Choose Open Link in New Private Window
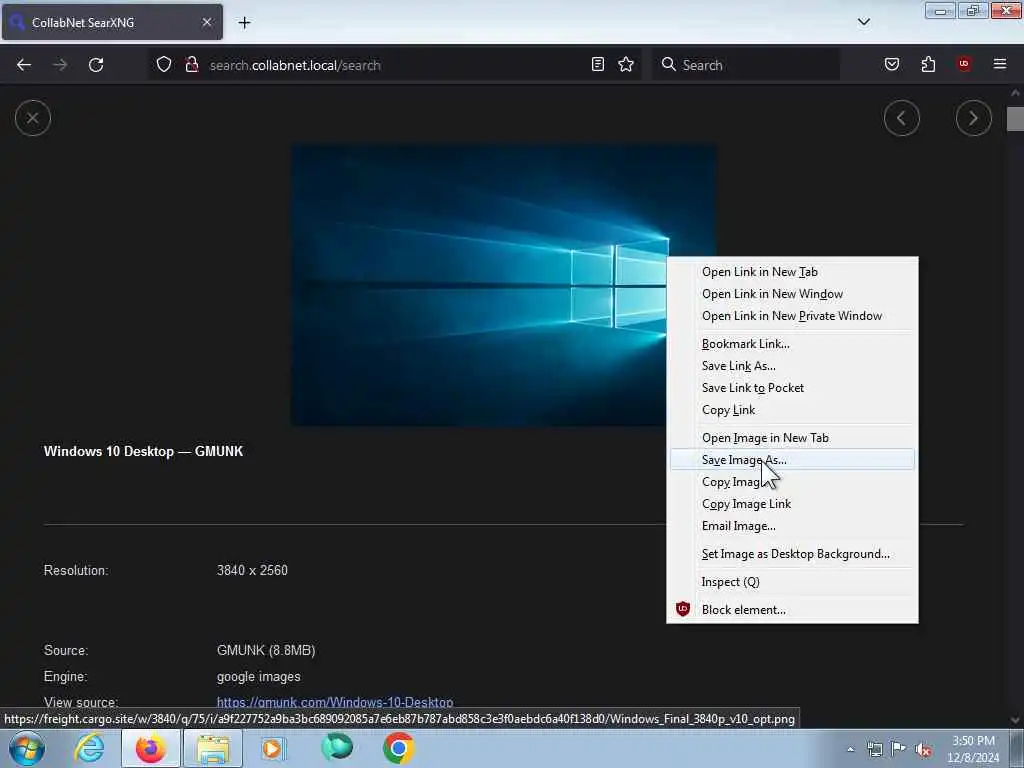The image size is (1024, 768). click(792, 316)
